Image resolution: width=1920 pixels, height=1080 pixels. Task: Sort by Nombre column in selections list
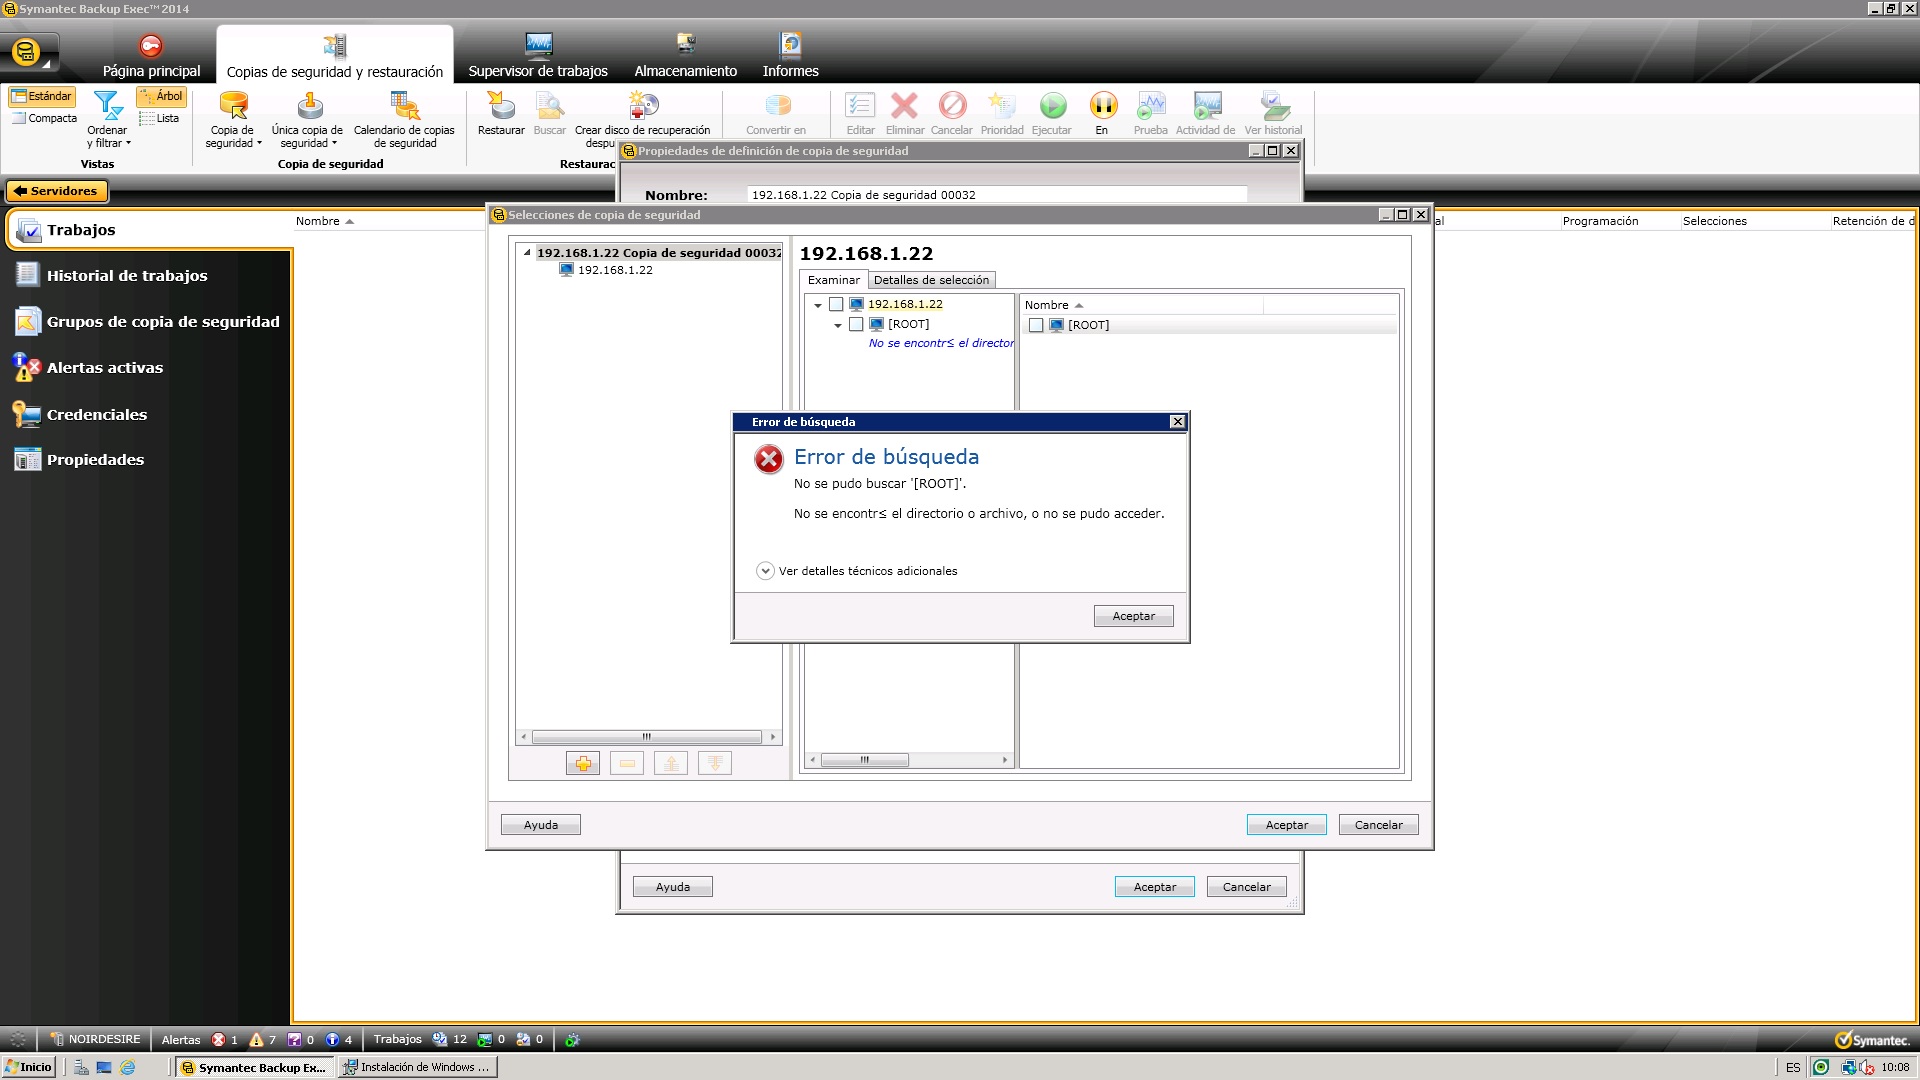click(x=1046, y=305)
